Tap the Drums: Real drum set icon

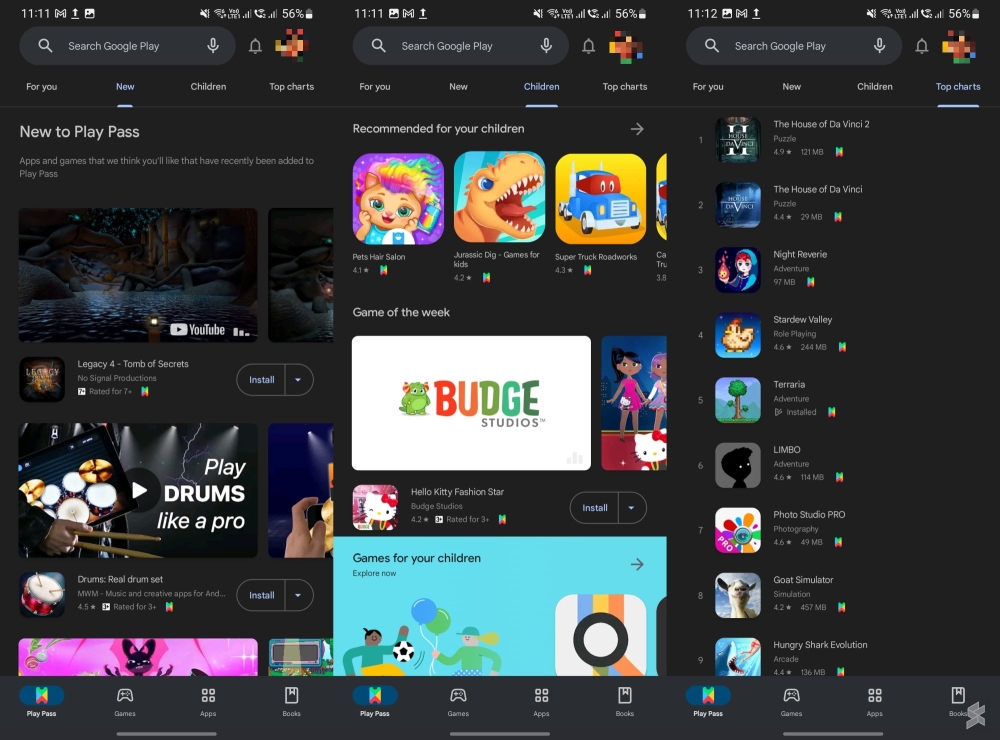42,595
